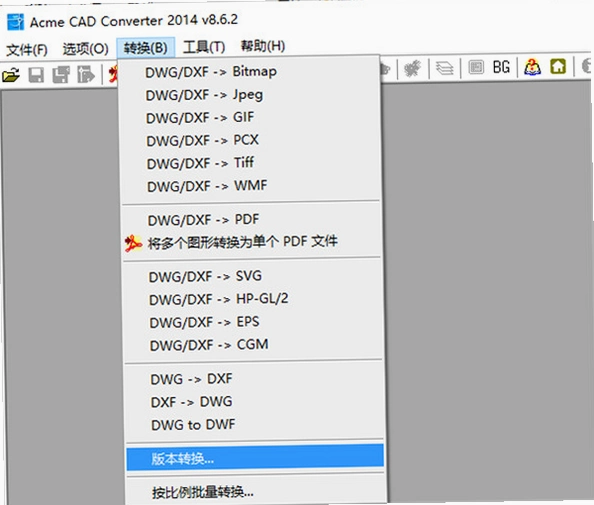Select 将多个图形转换为单个 PDF 文件
The width and height of the screenshot is (594, 505).
tap(252, 242)
